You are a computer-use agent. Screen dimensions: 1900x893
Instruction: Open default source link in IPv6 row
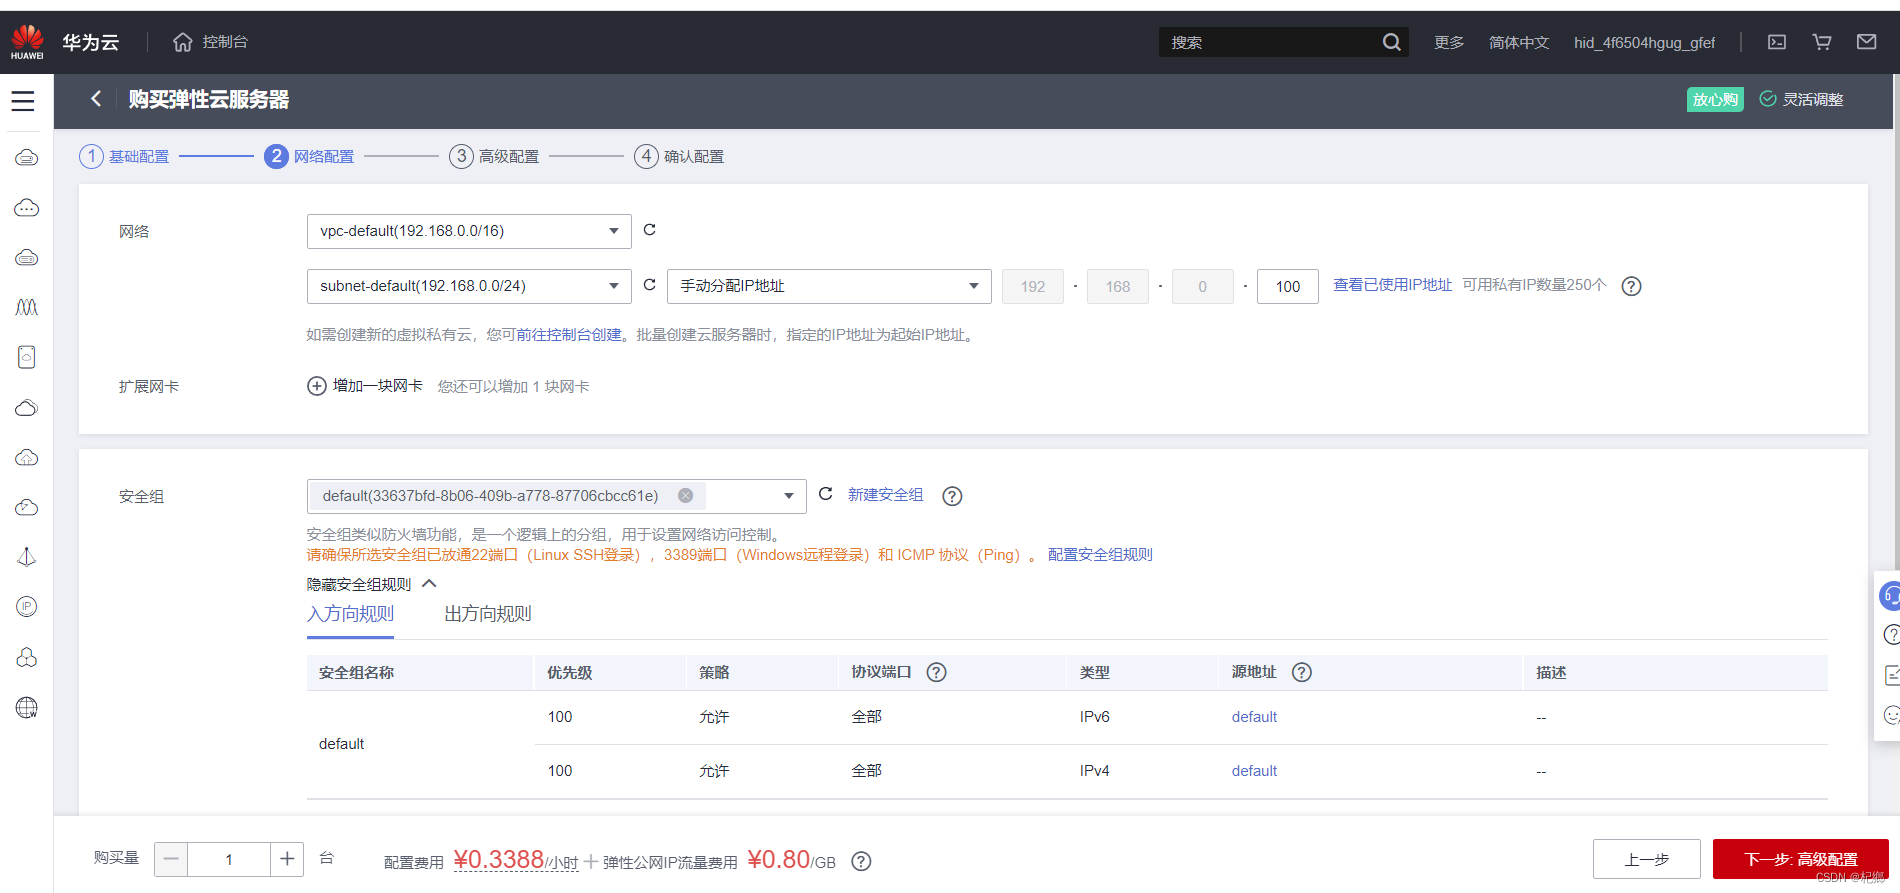tap(1254, 717)
